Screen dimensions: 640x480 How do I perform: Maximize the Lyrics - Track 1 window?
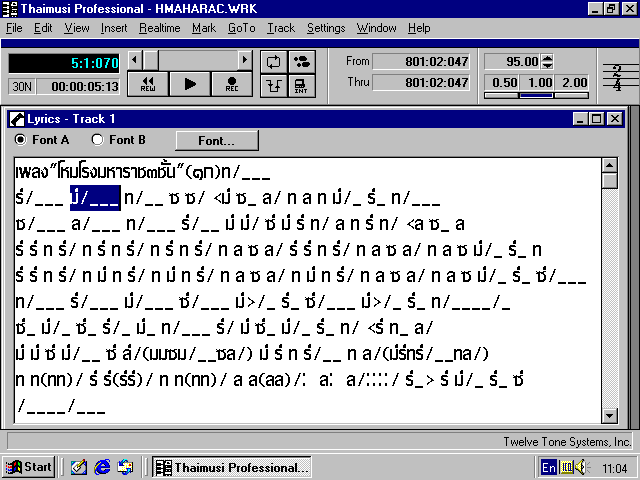596,119
